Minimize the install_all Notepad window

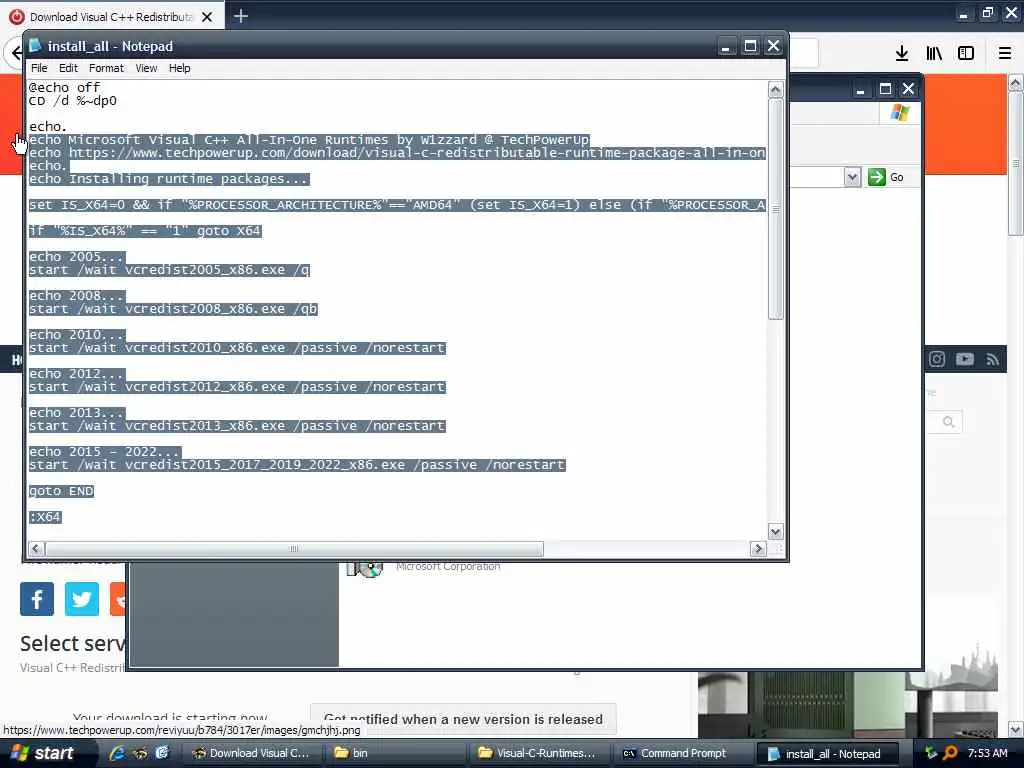coord(726,46)
